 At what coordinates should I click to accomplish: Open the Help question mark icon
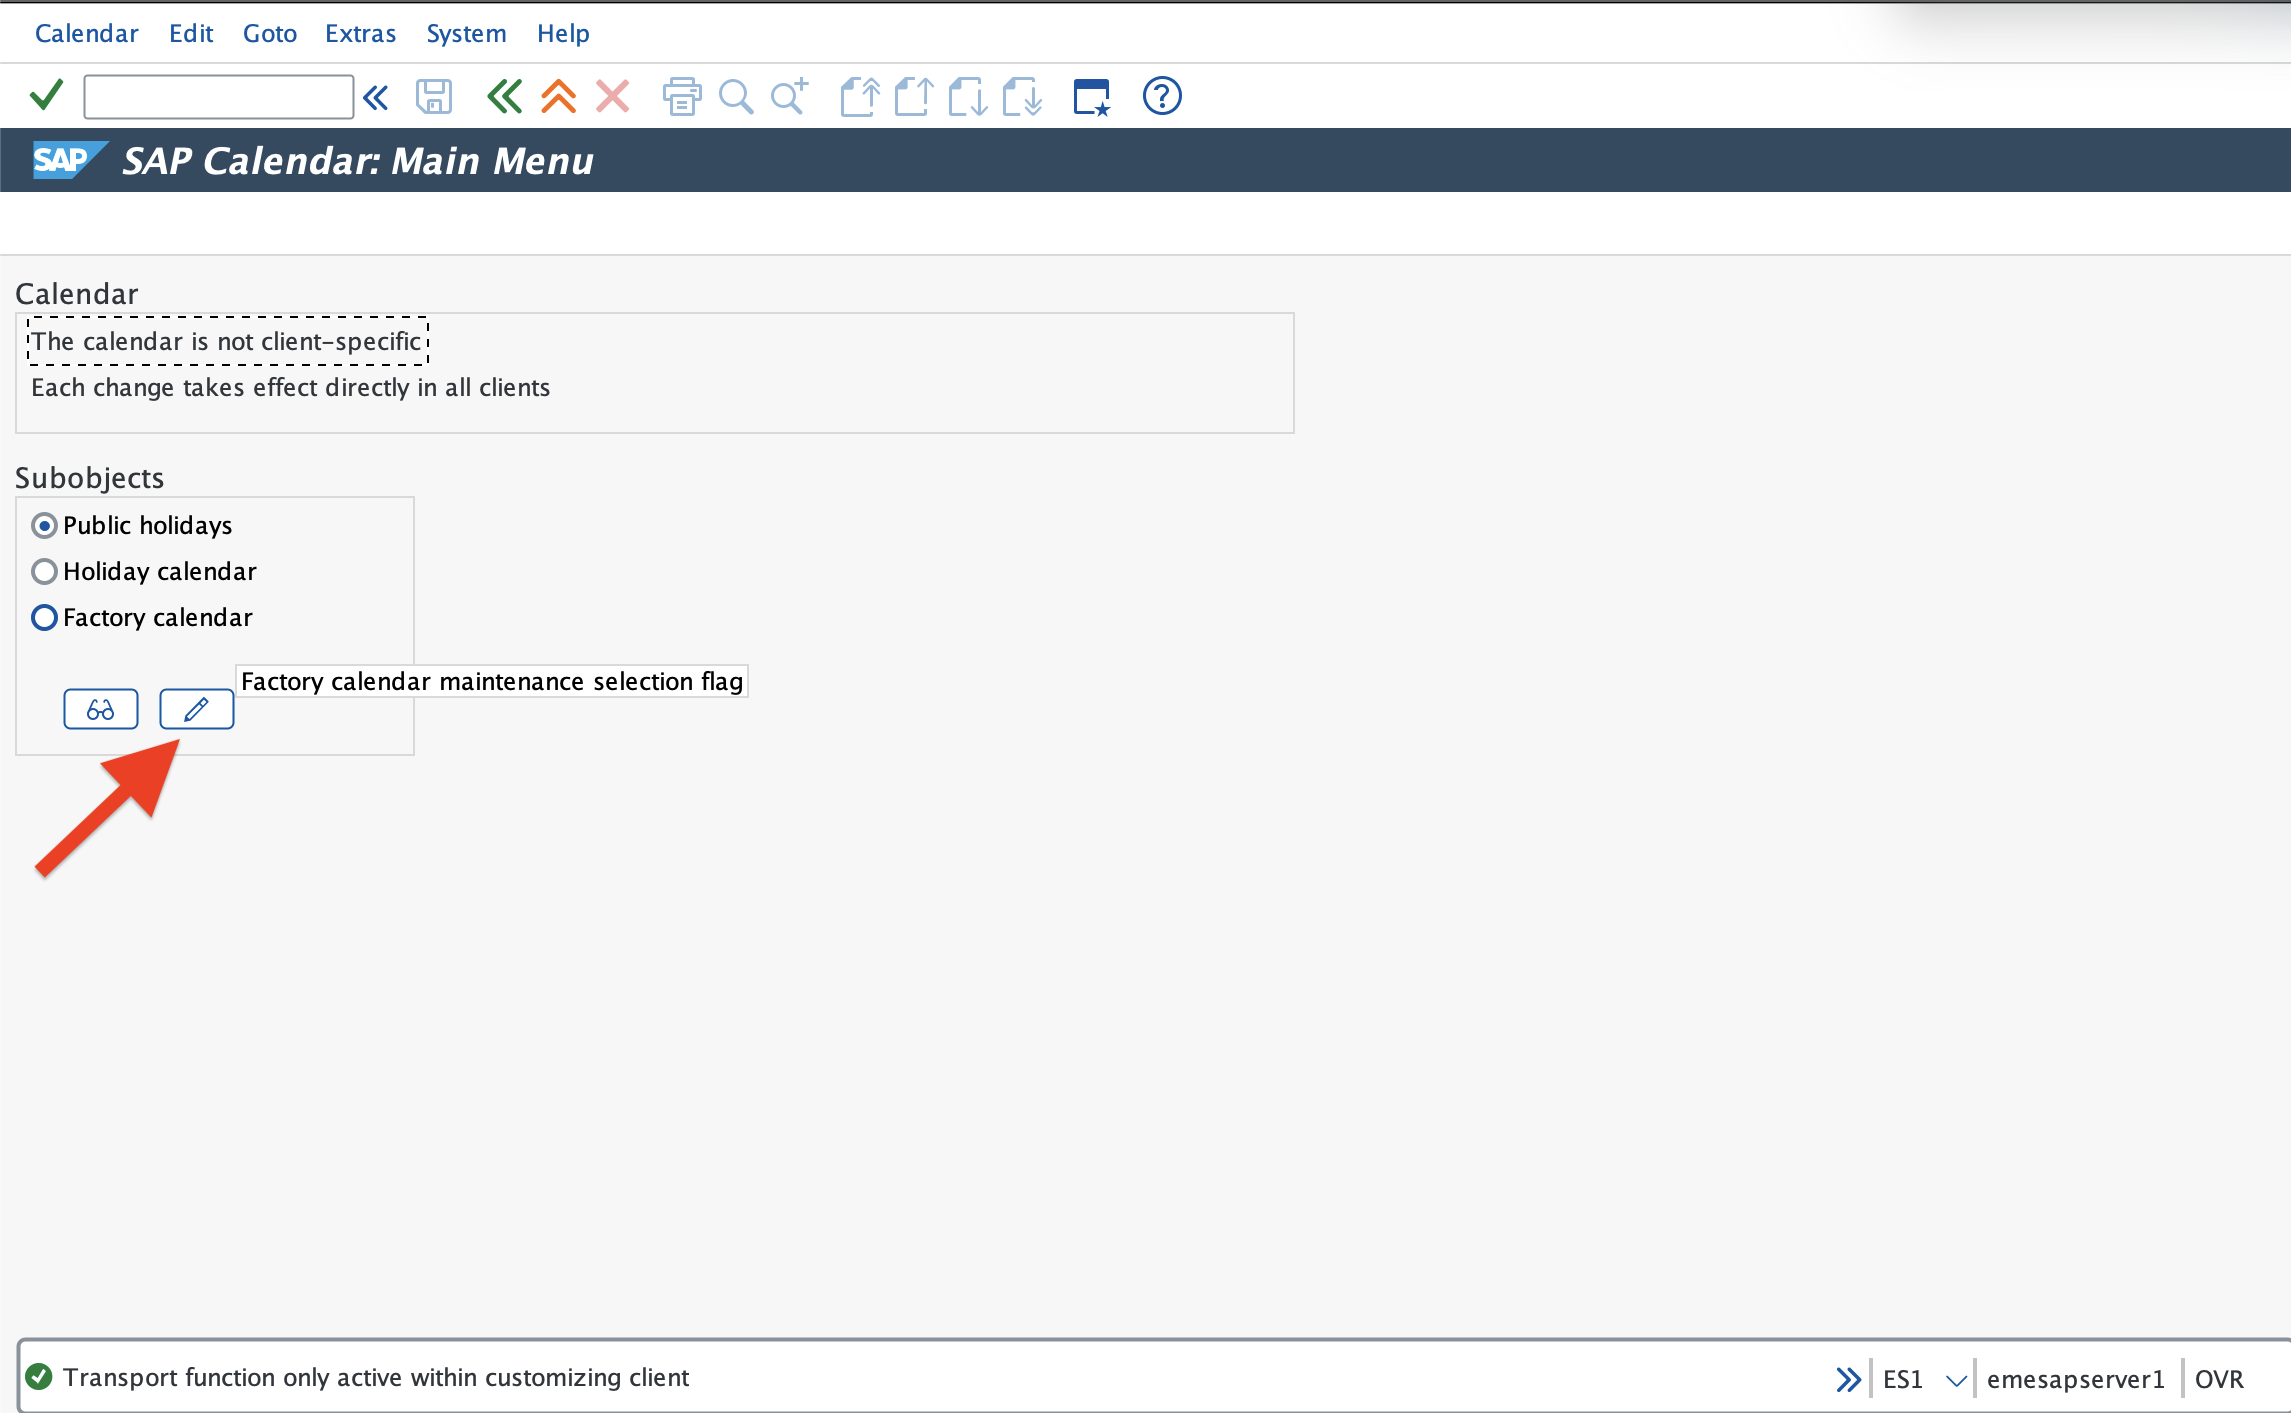coord(1162,96)
